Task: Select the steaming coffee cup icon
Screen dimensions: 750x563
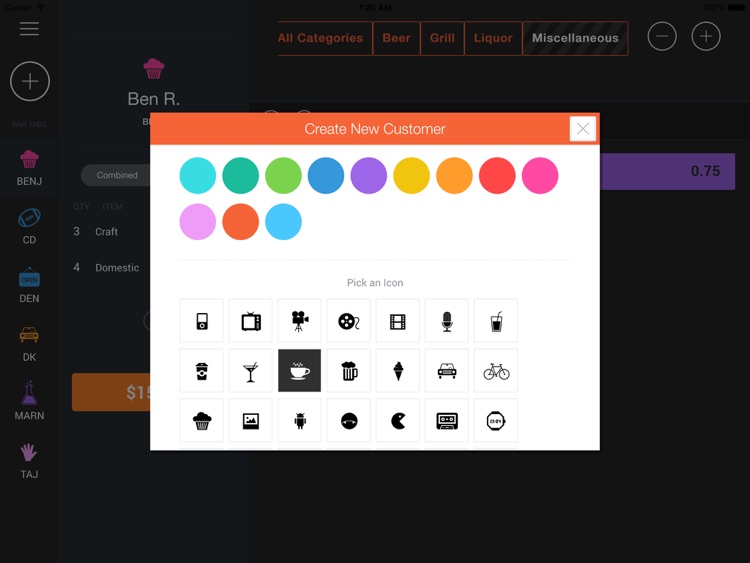Action: (299, 371)
